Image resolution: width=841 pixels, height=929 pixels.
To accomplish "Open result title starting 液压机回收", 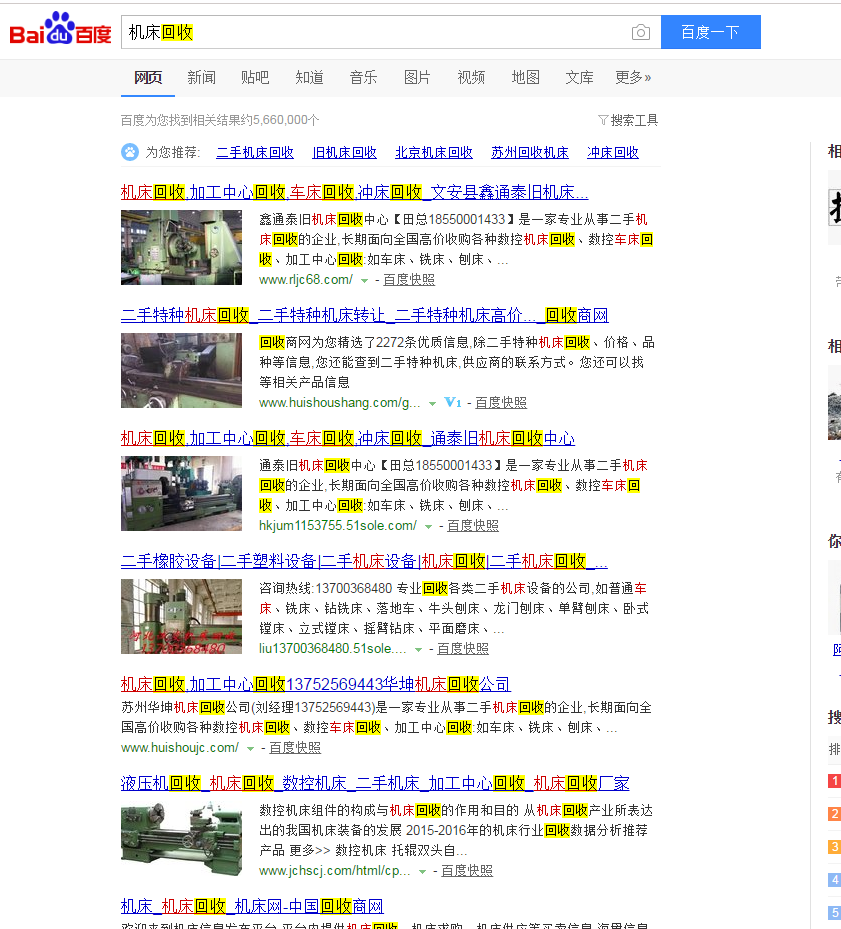I will [375, 783].
